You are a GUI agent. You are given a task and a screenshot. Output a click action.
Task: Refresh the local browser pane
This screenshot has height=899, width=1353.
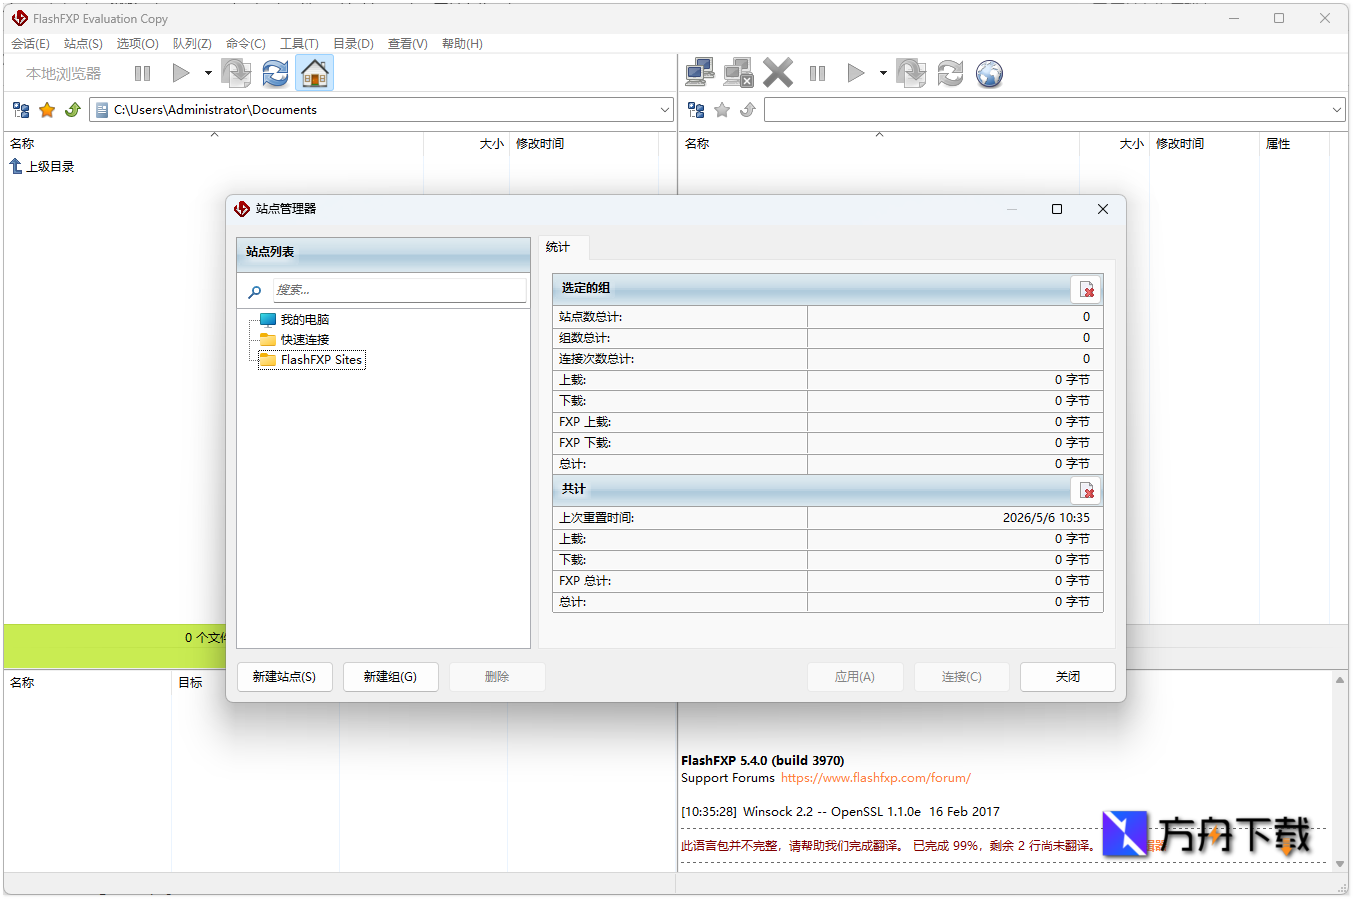coord(275,73)
